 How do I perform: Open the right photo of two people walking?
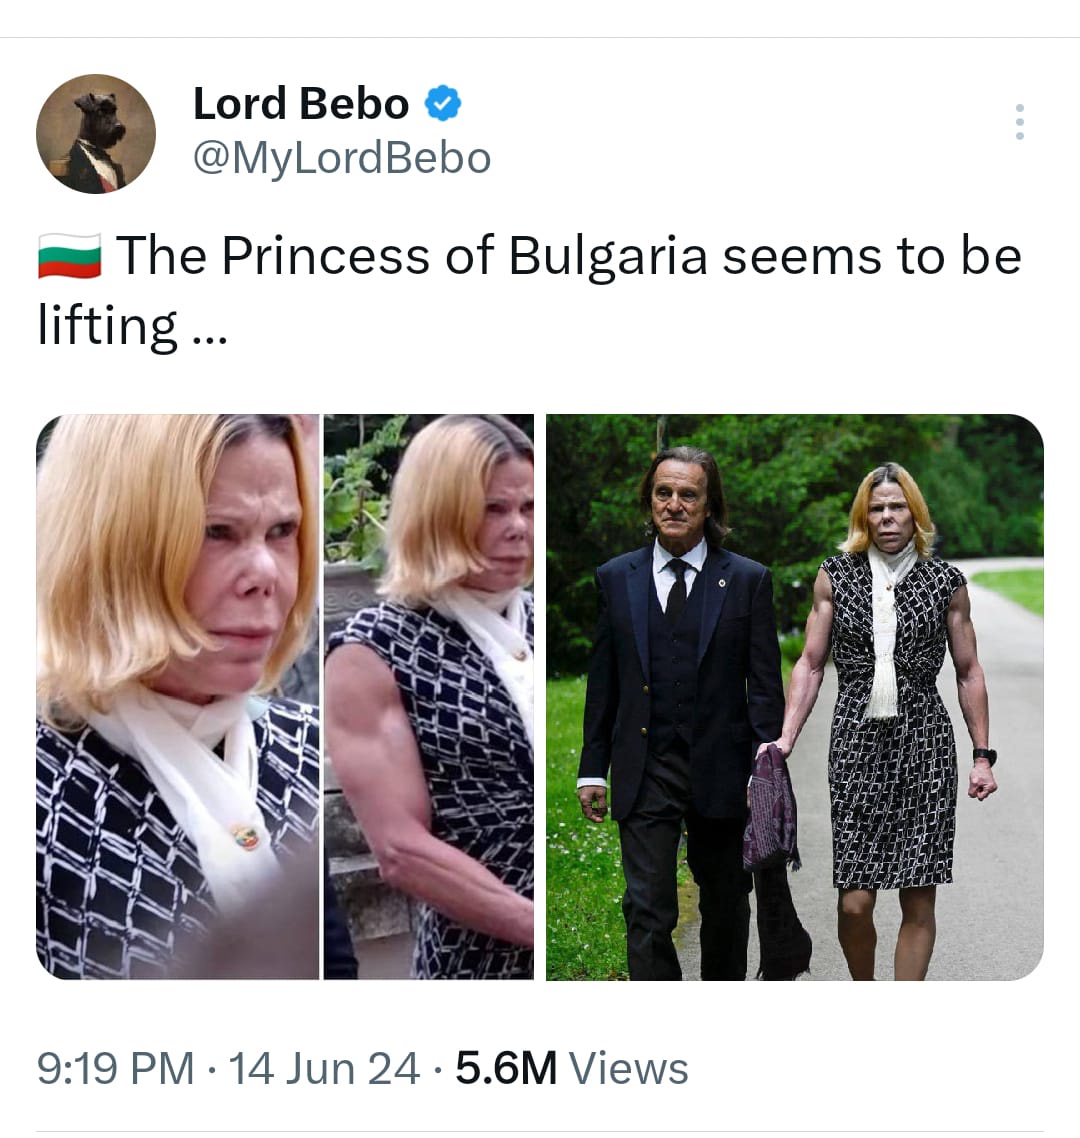(794, 696)
